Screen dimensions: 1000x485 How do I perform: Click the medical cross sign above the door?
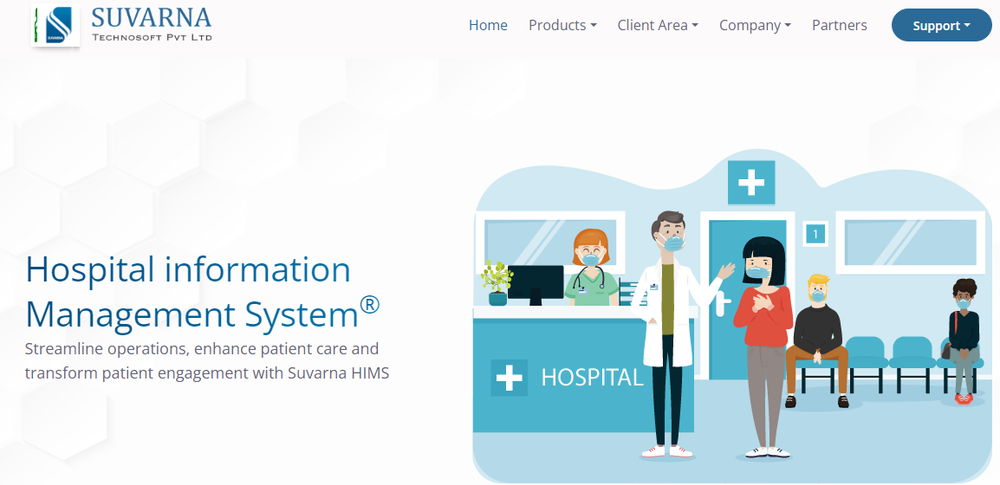751,183
